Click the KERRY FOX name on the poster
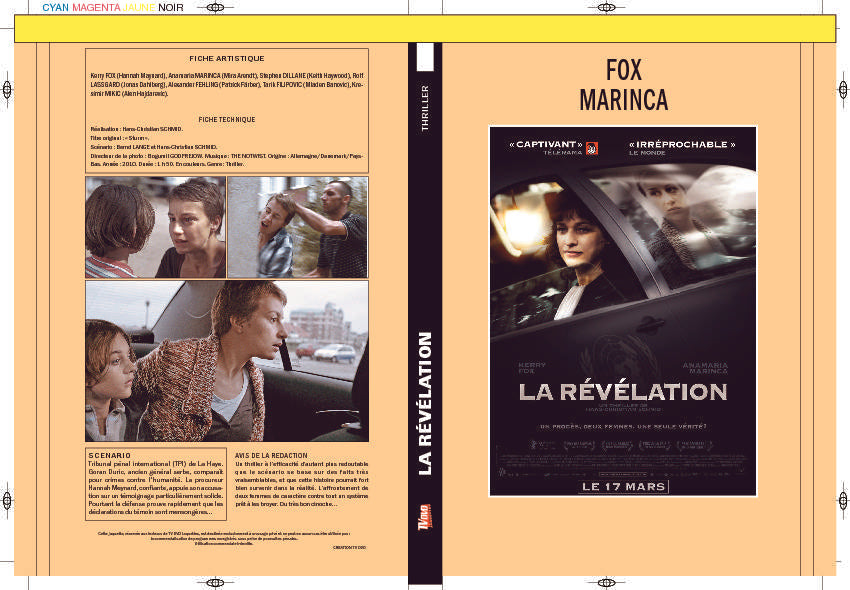 click(x=532, y=368)
